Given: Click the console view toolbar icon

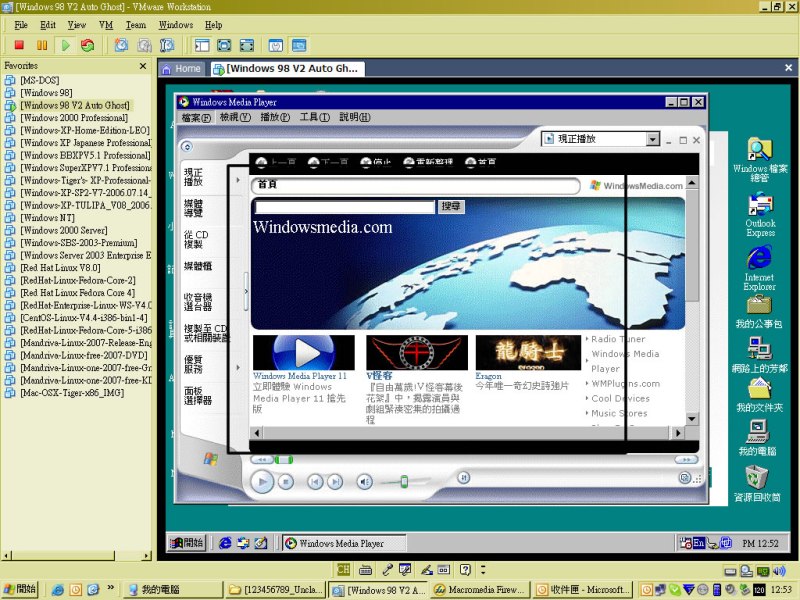Looking at the screenshot, I should pos(299,45).
